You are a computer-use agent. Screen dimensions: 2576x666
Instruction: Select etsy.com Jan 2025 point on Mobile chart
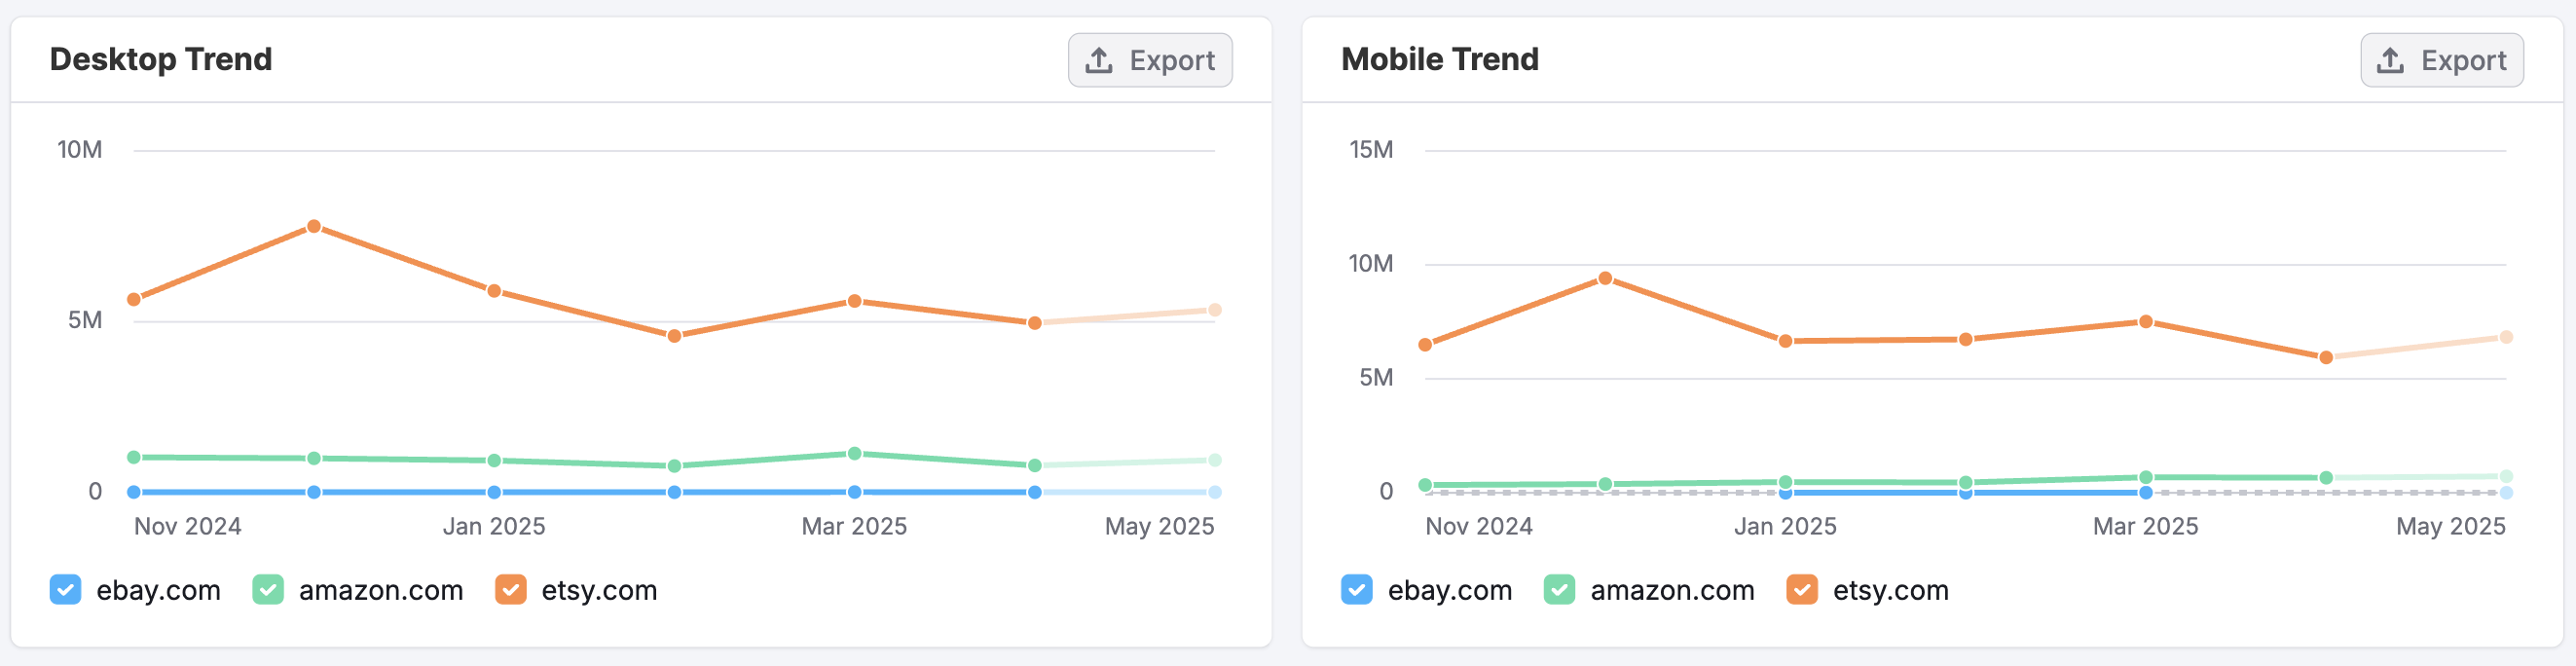pyautogui.click(x=1785, y=341)
